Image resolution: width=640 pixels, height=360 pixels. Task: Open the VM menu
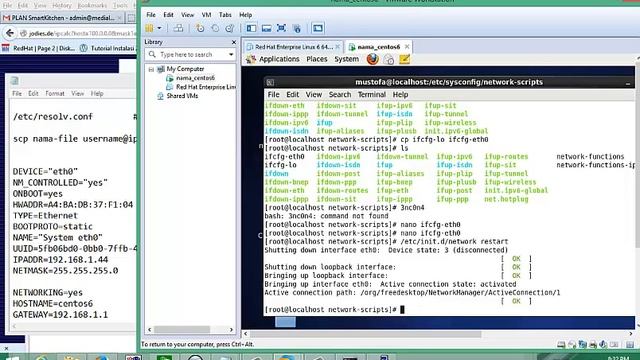click(207, 15)
